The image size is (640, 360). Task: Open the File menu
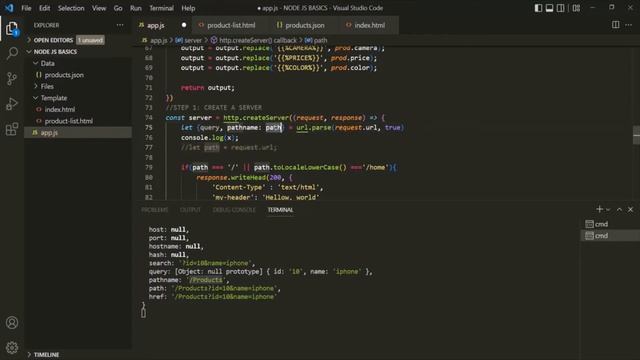[26, 8]
